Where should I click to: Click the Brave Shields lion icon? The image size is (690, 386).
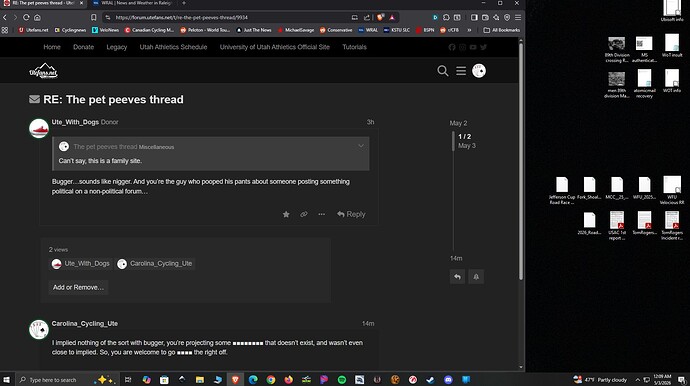point(380,18)
